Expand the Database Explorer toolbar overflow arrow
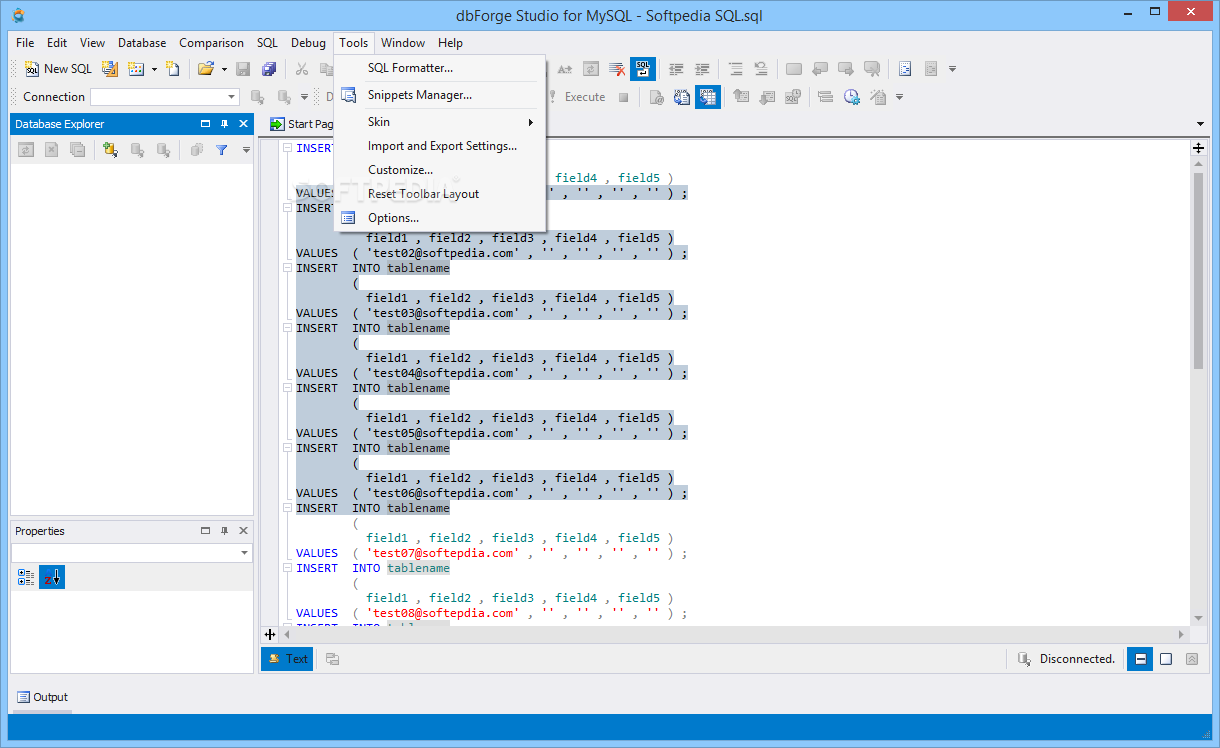Viewport: 1220px width, 748px height. point(246,150)
